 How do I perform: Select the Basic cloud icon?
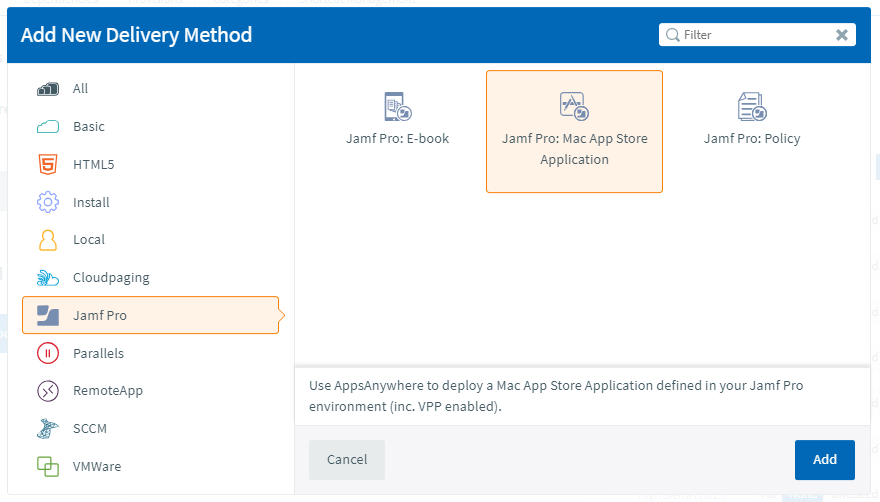point(48,127)
